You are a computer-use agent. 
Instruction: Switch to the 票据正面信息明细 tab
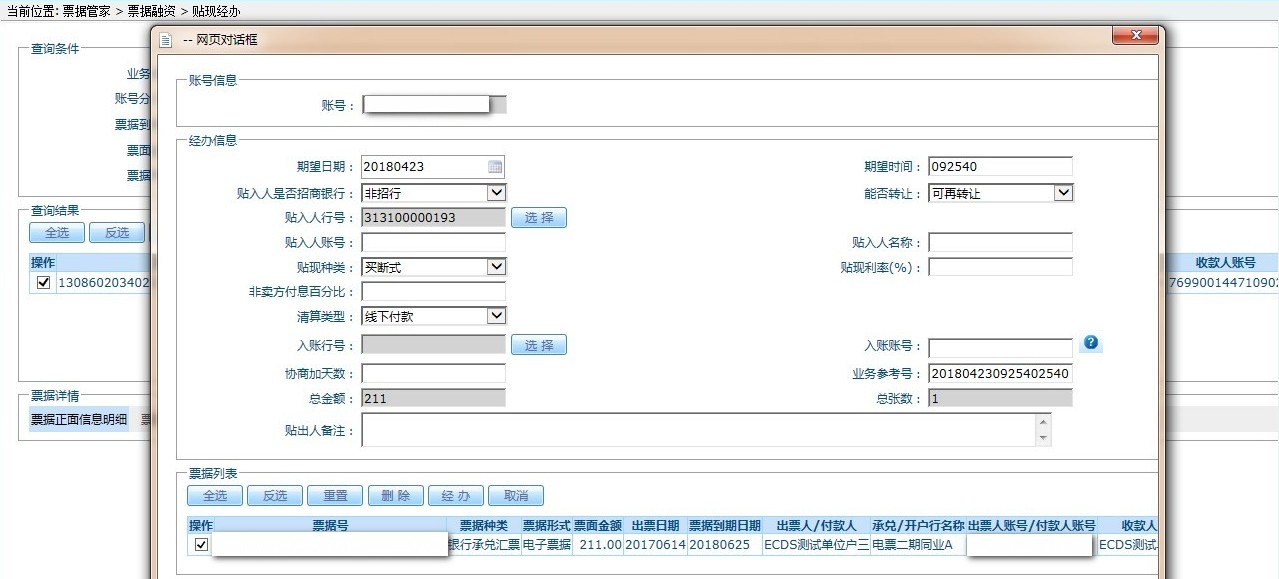tap(79, 420)
